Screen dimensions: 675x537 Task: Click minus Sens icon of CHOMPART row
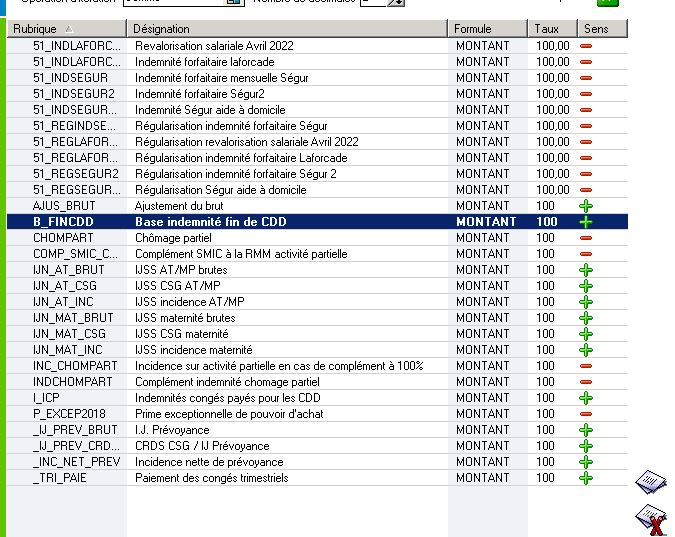586,238
